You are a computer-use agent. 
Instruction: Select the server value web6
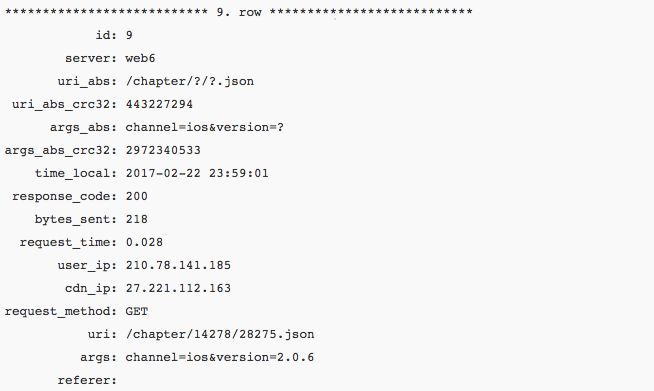[141, 58]
